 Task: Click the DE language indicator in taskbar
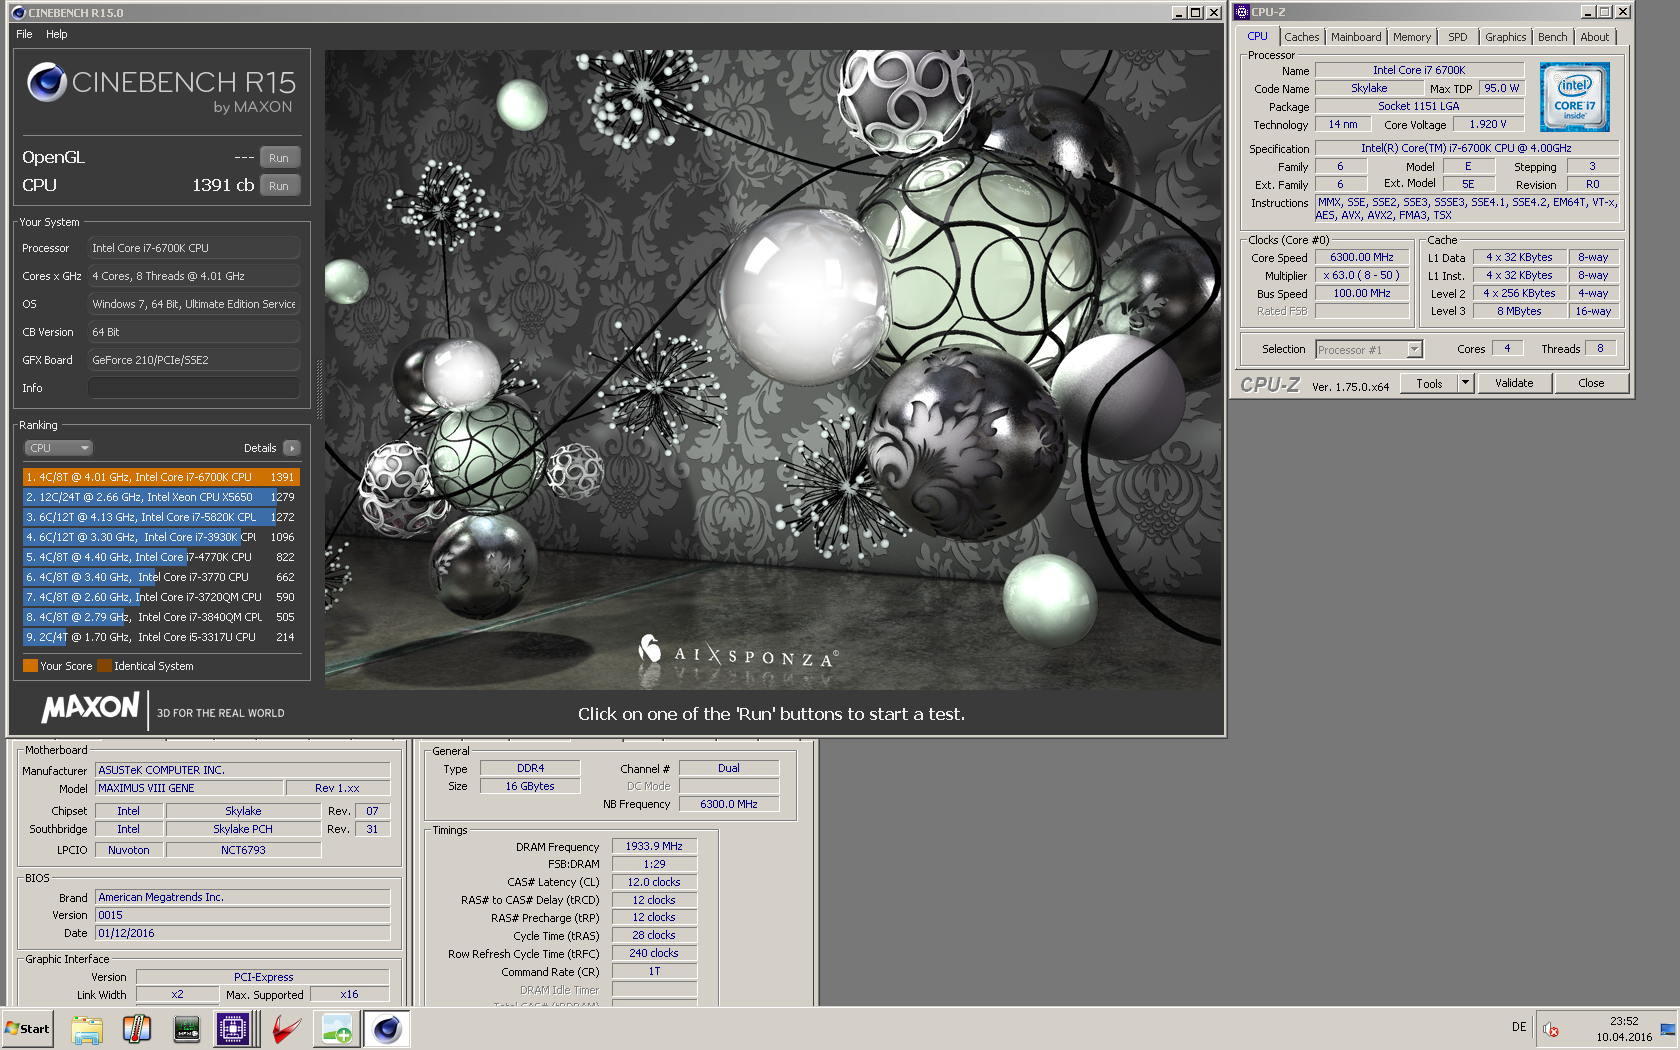click(x=1519, y=1027)
